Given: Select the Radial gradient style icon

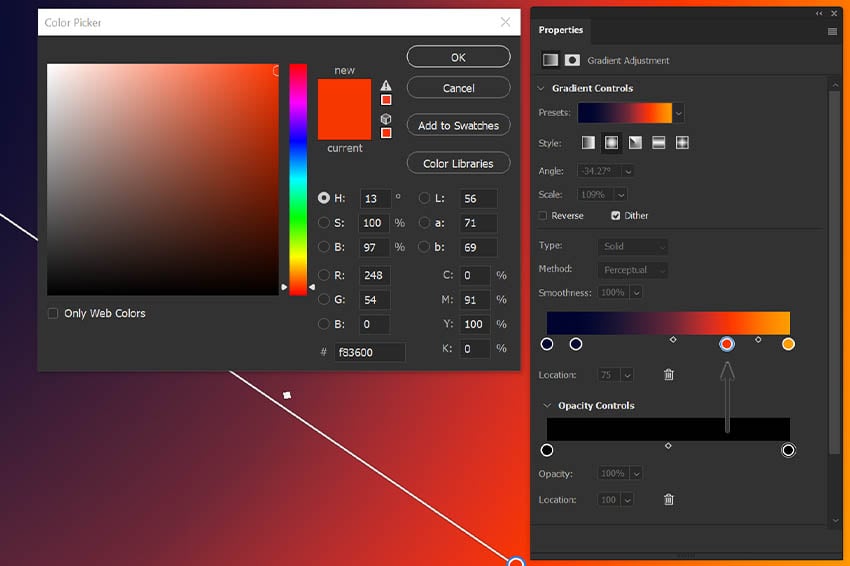Looking at the screenshot, I should coord(611,143).
